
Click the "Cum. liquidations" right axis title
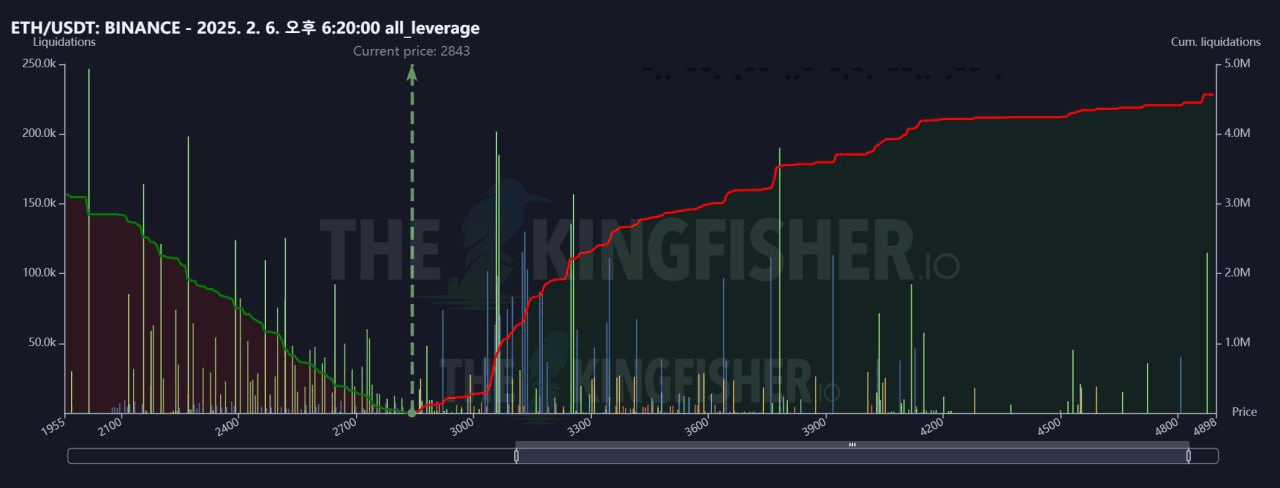point(1216,42)
